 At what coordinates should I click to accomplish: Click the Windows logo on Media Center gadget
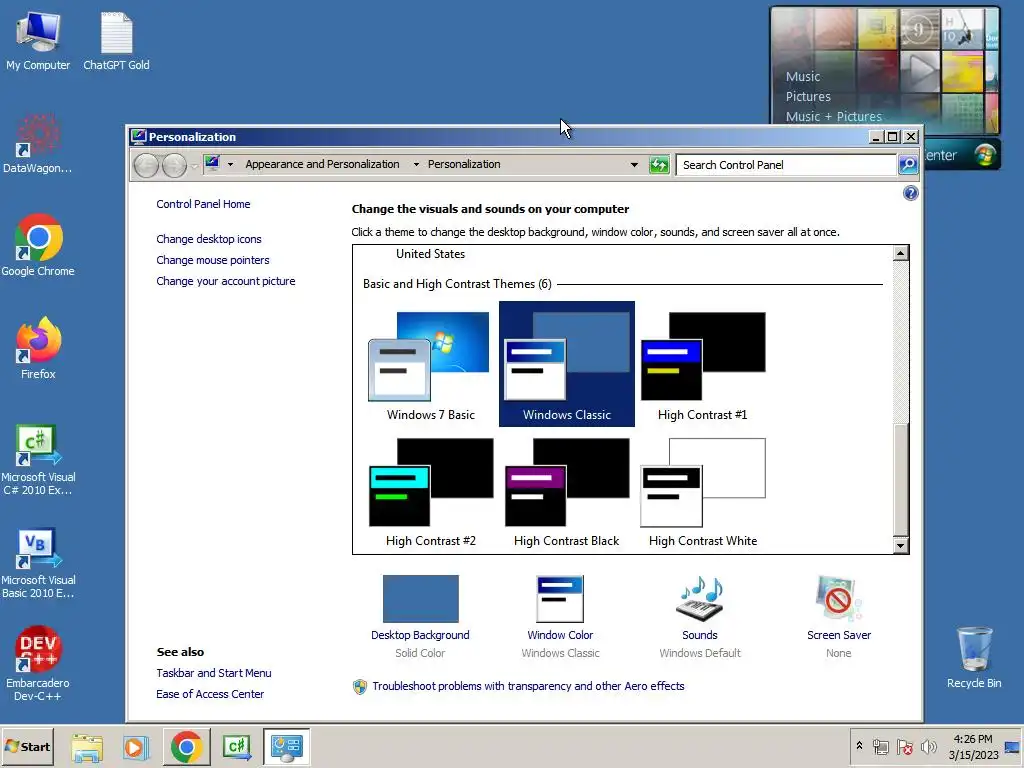click(x=985, y=155)
